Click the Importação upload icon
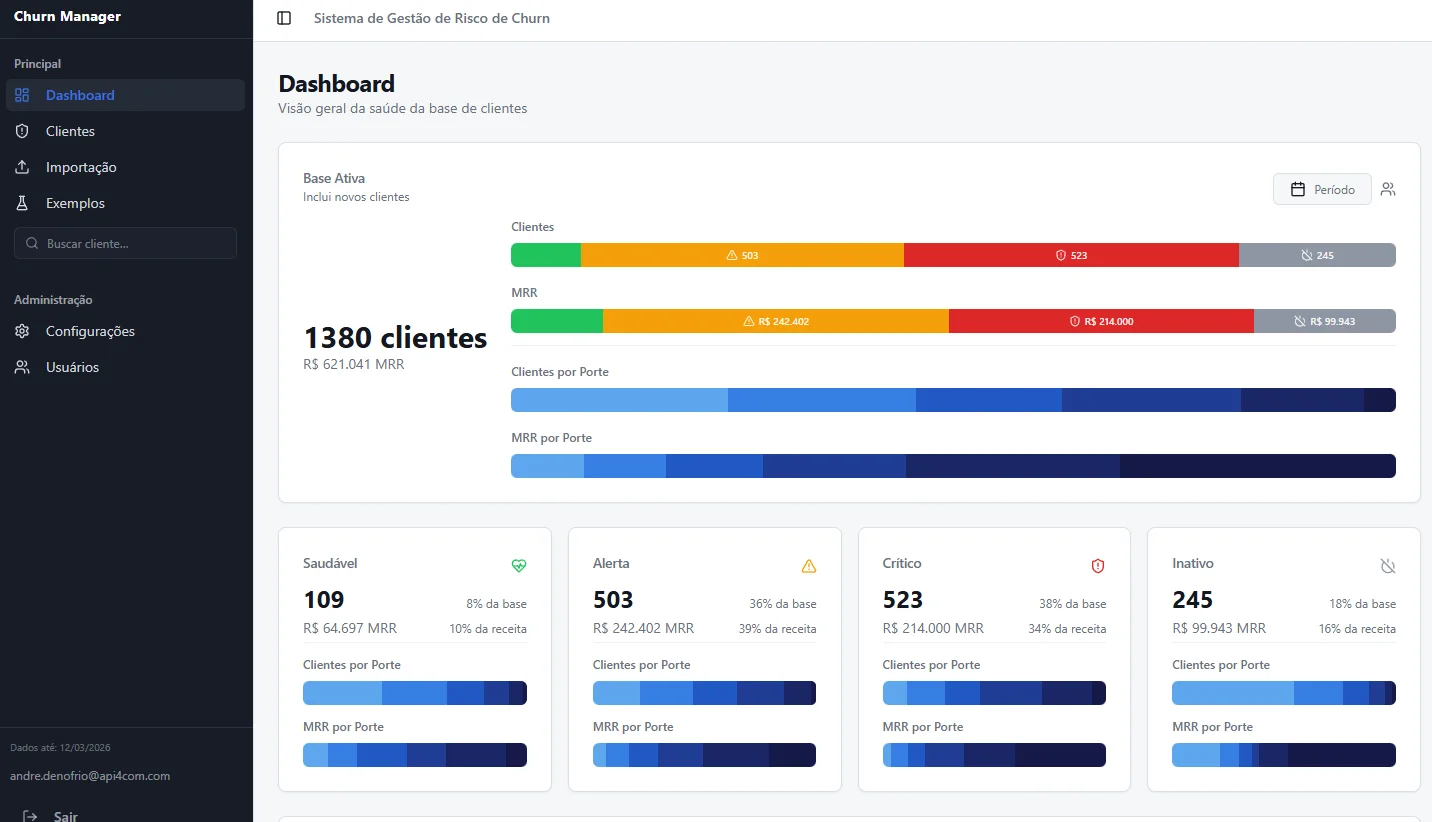The image size is (1432, 822). (x=22, y=167)
